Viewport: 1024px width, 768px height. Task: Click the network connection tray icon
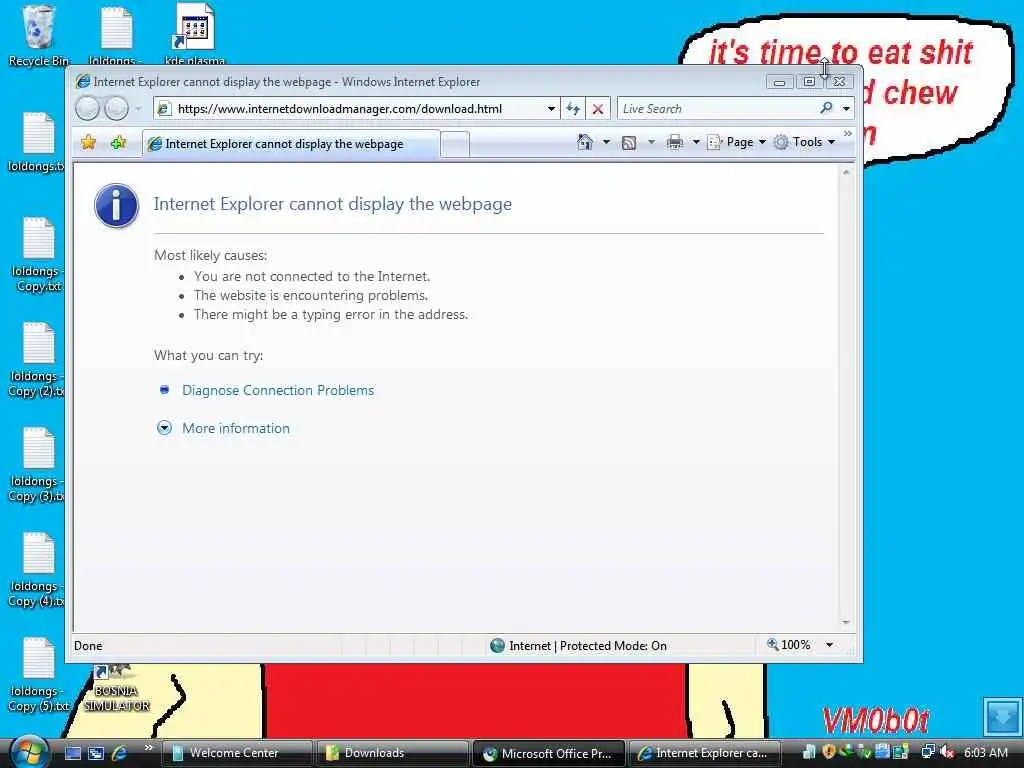coord(927,752)
